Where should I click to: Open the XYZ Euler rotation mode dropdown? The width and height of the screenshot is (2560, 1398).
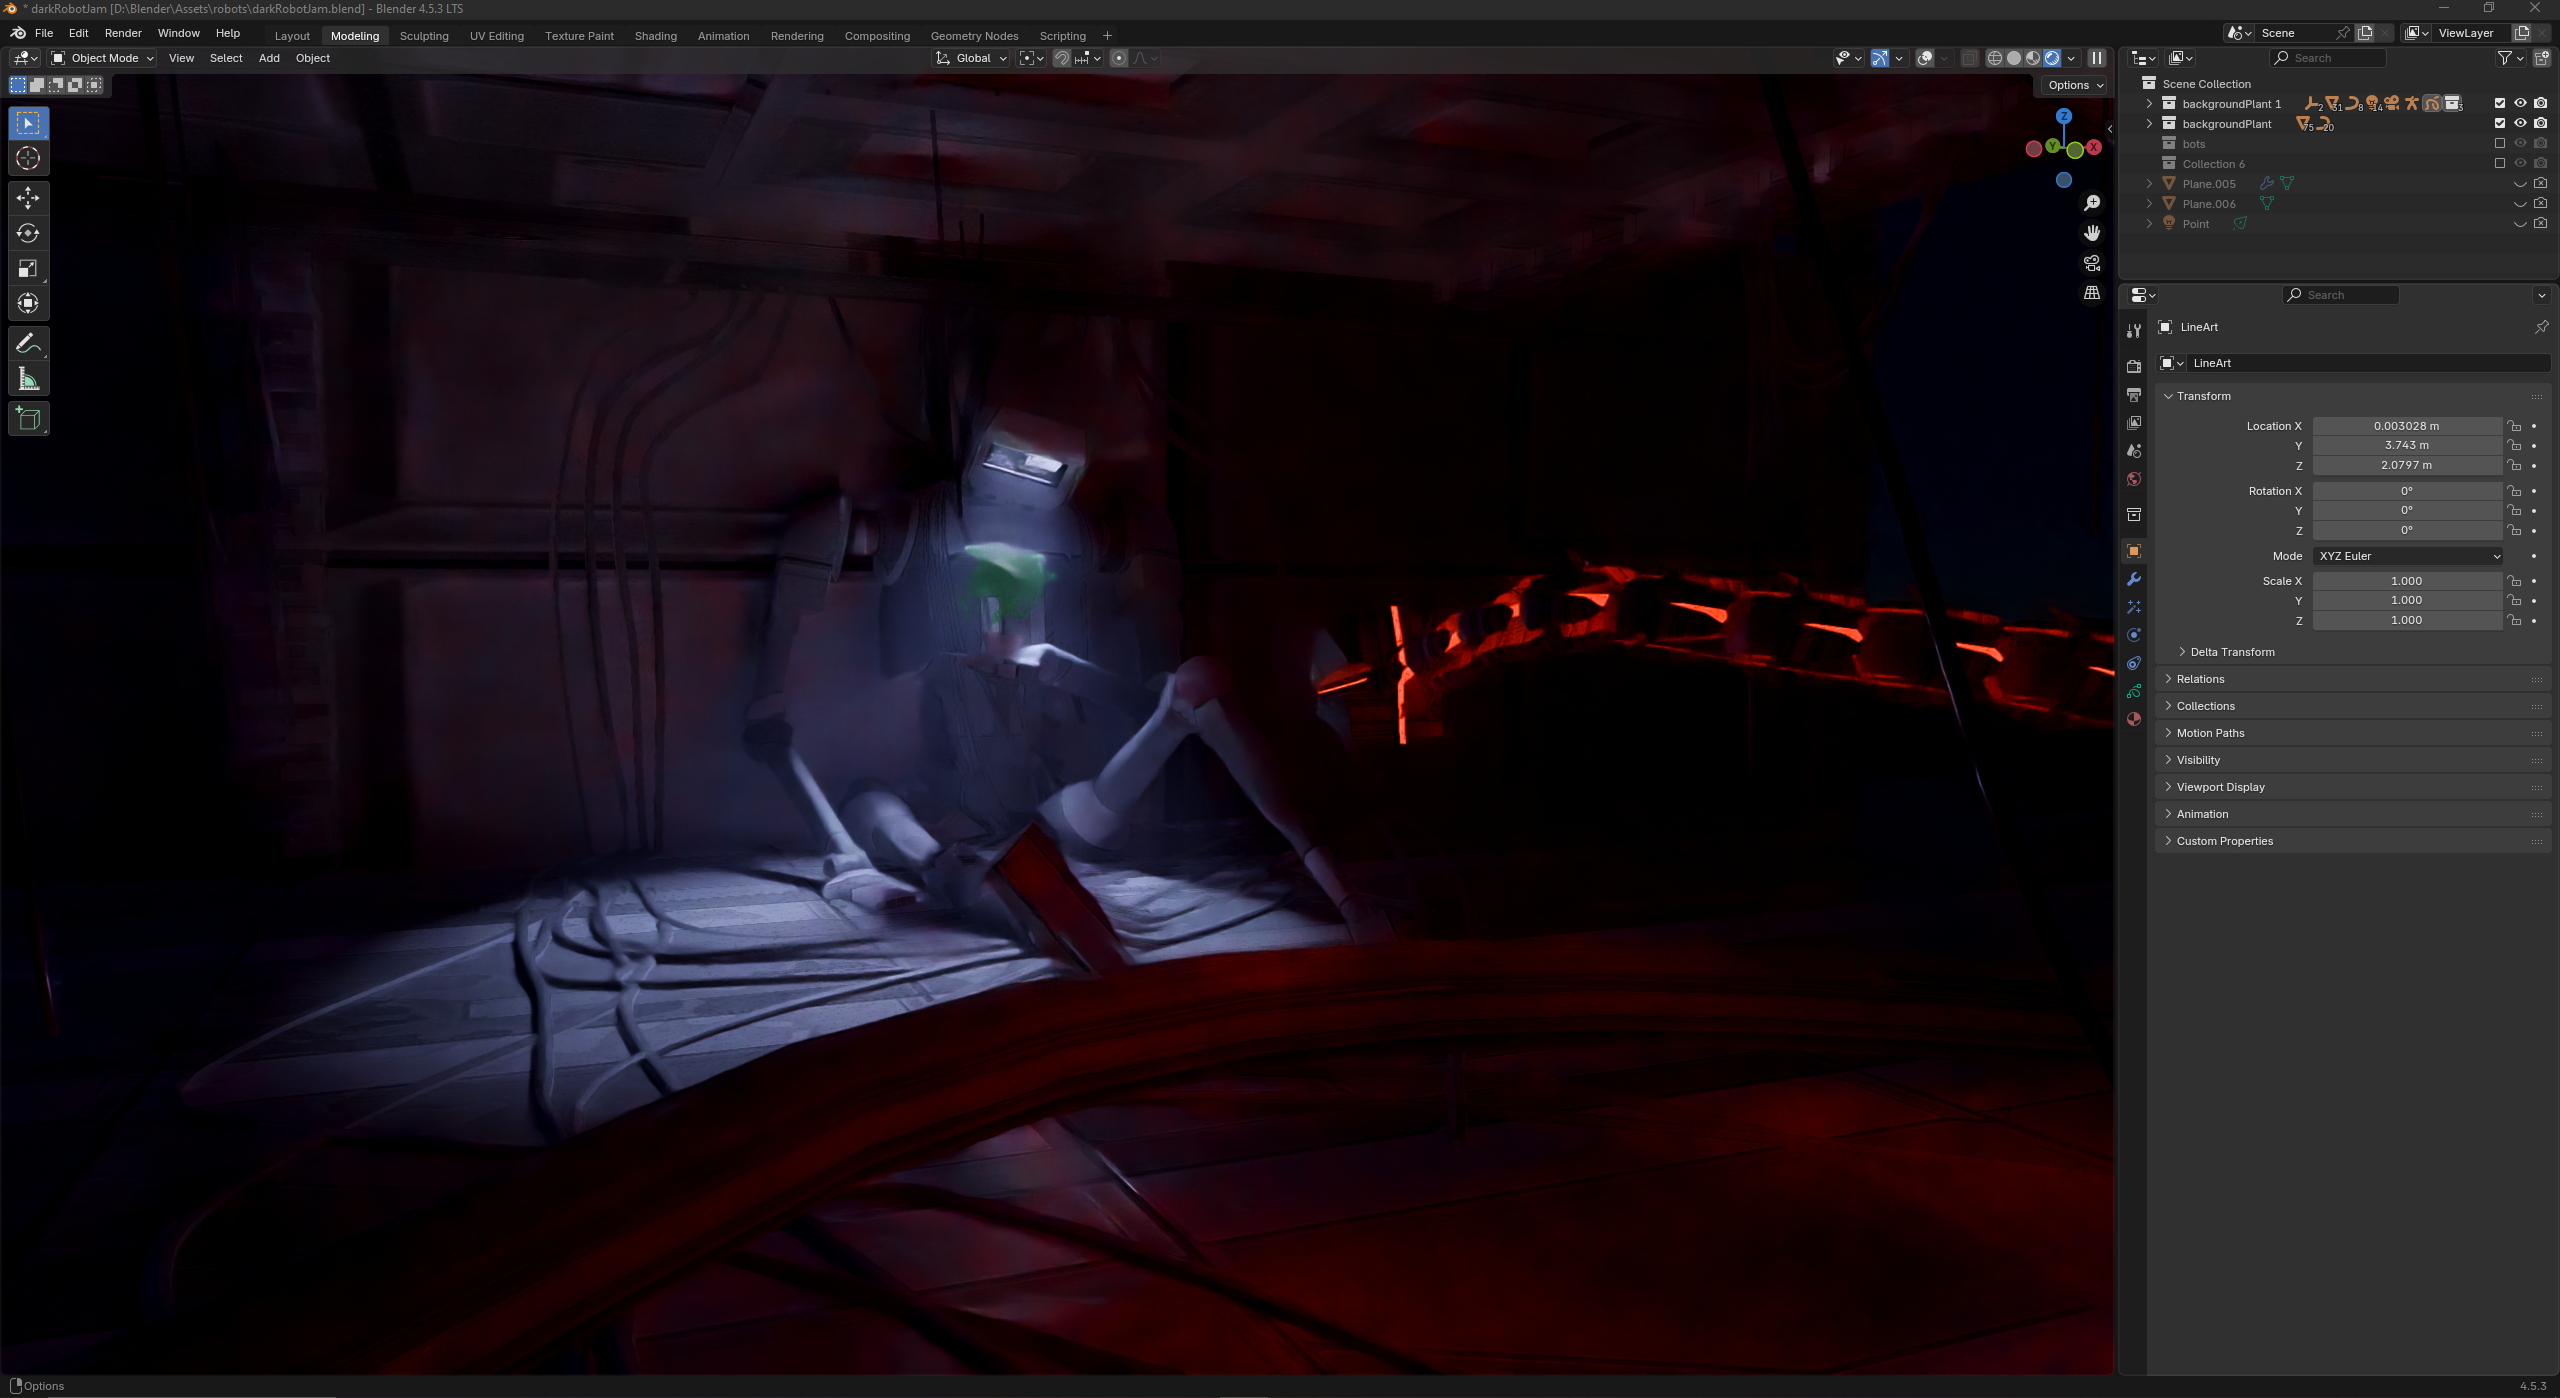[2408, 556]
